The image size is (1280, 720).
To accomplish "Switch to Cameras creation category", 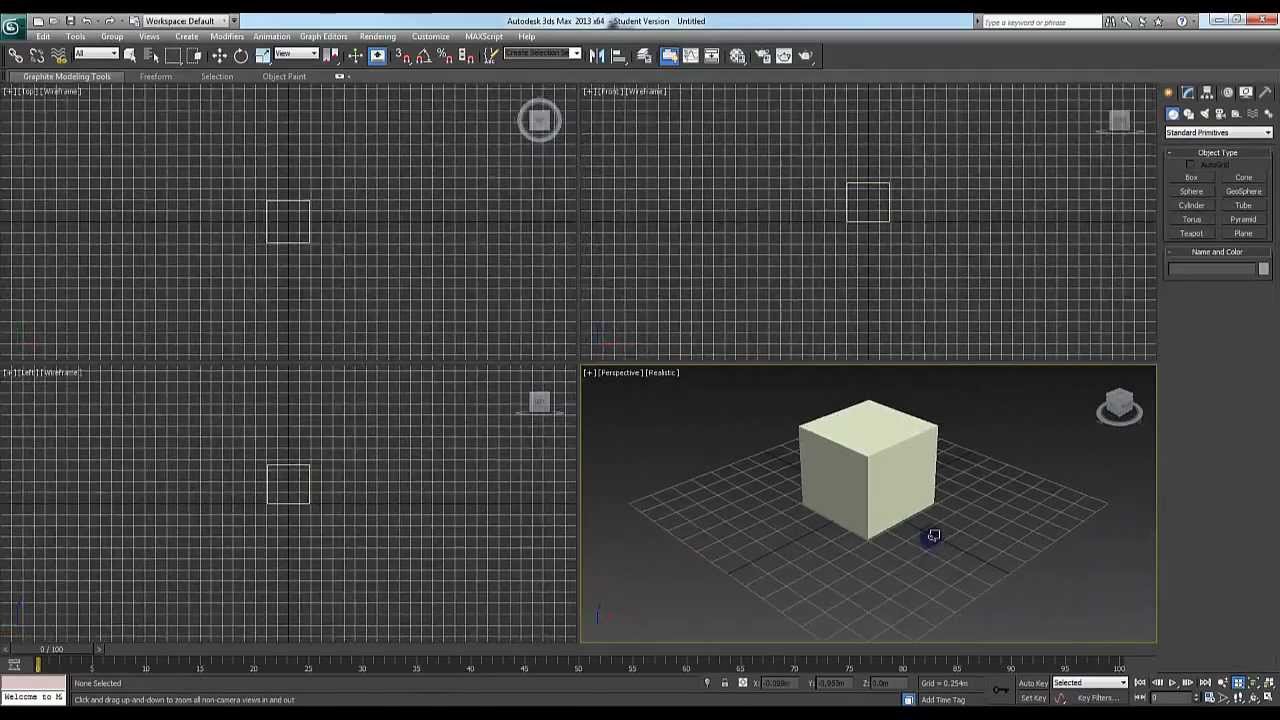I will click(1220, 114).
